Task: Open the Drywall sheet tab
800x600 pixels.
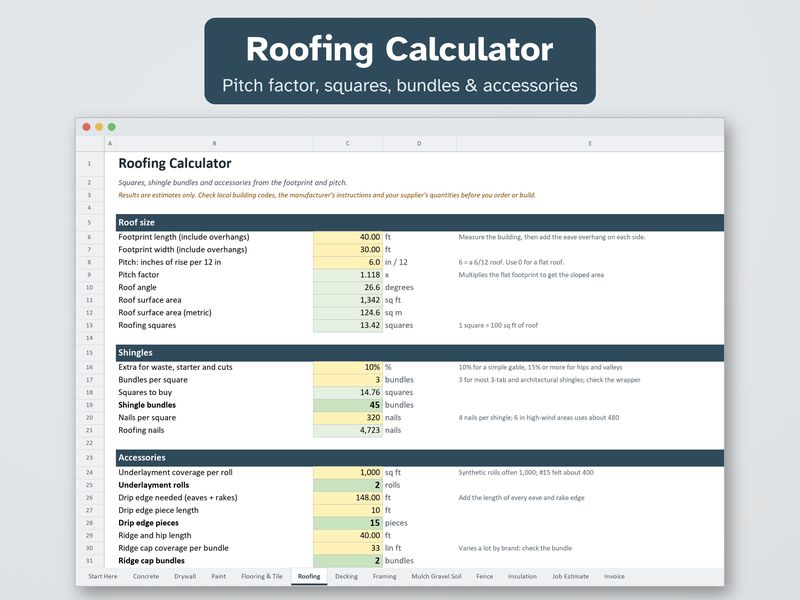Action: click(185, 576)
